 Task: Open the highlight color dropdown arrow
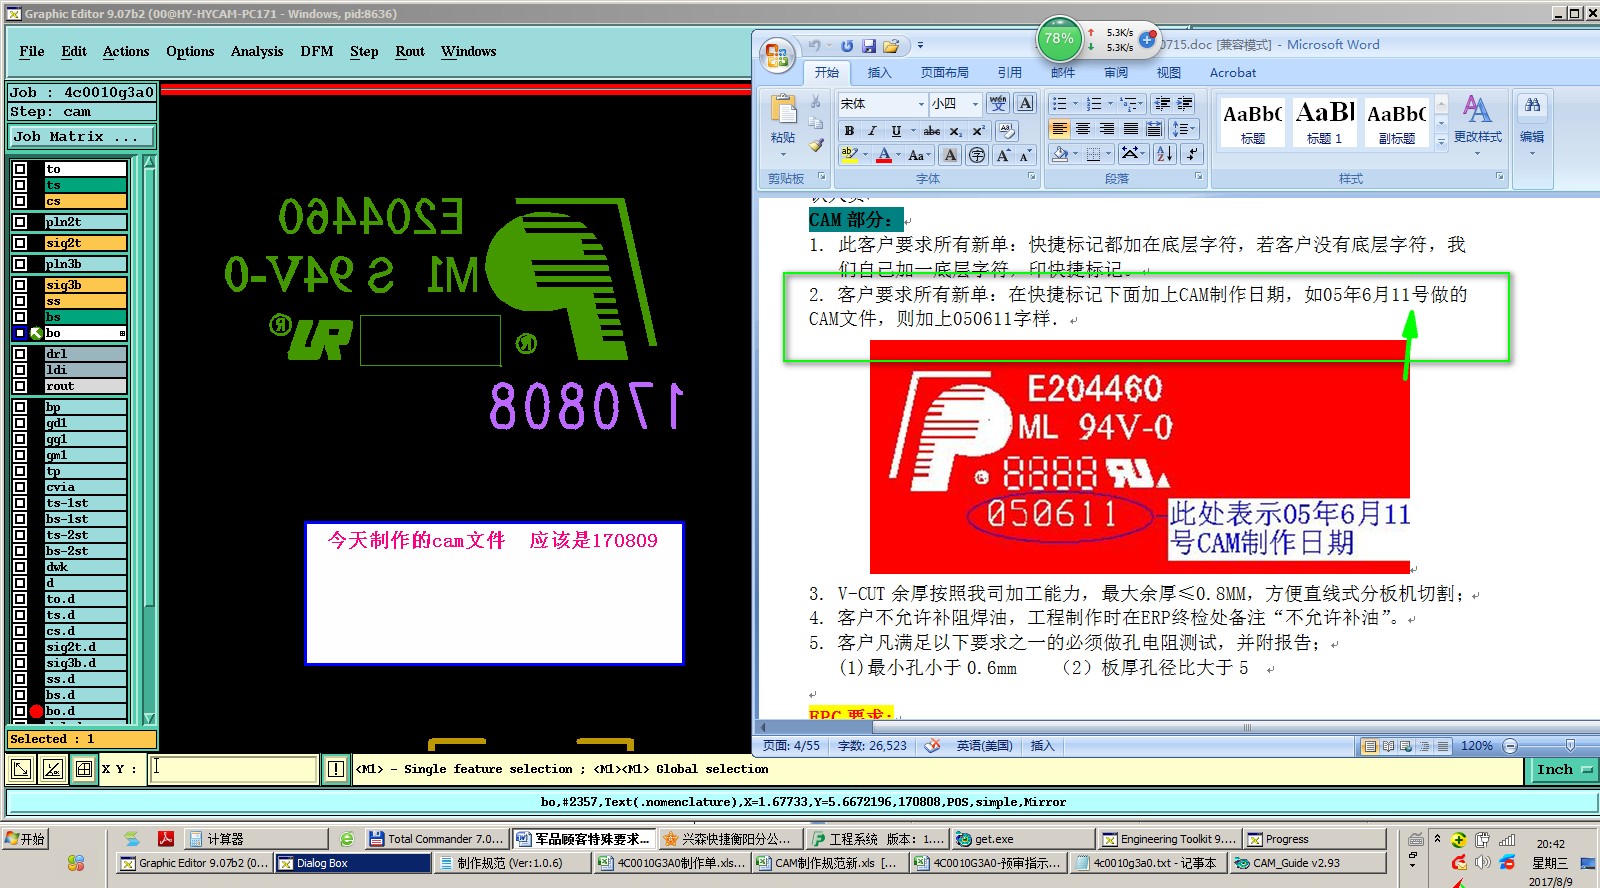click(x=865, y=155)
